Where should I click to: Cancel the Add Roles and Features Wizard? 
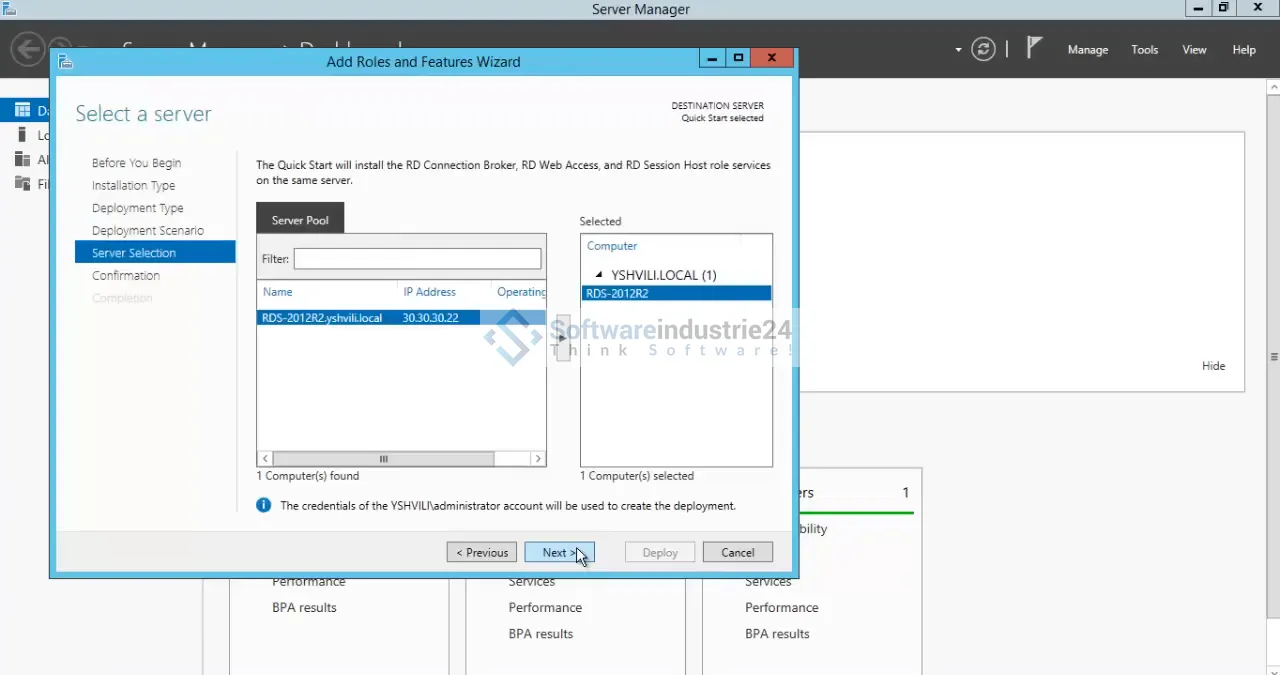click(737, 553)
